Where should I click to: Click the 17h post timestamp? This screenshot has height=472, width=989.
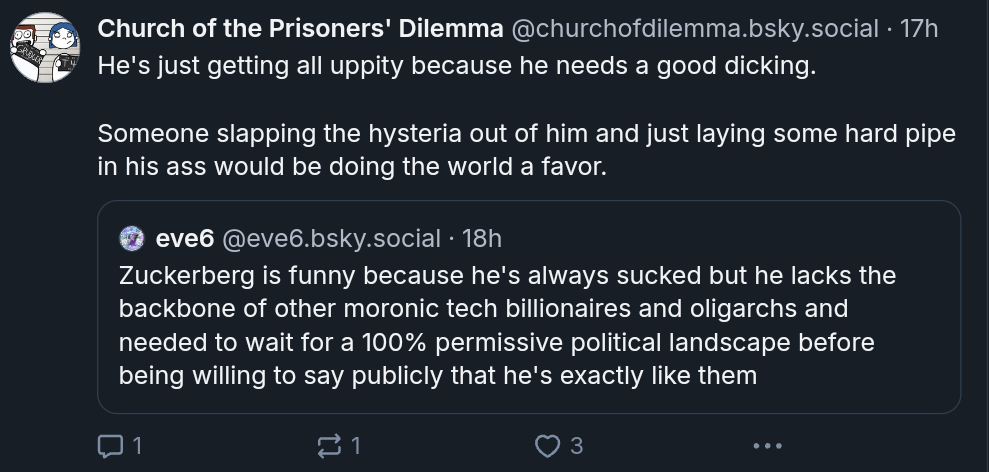919,28
